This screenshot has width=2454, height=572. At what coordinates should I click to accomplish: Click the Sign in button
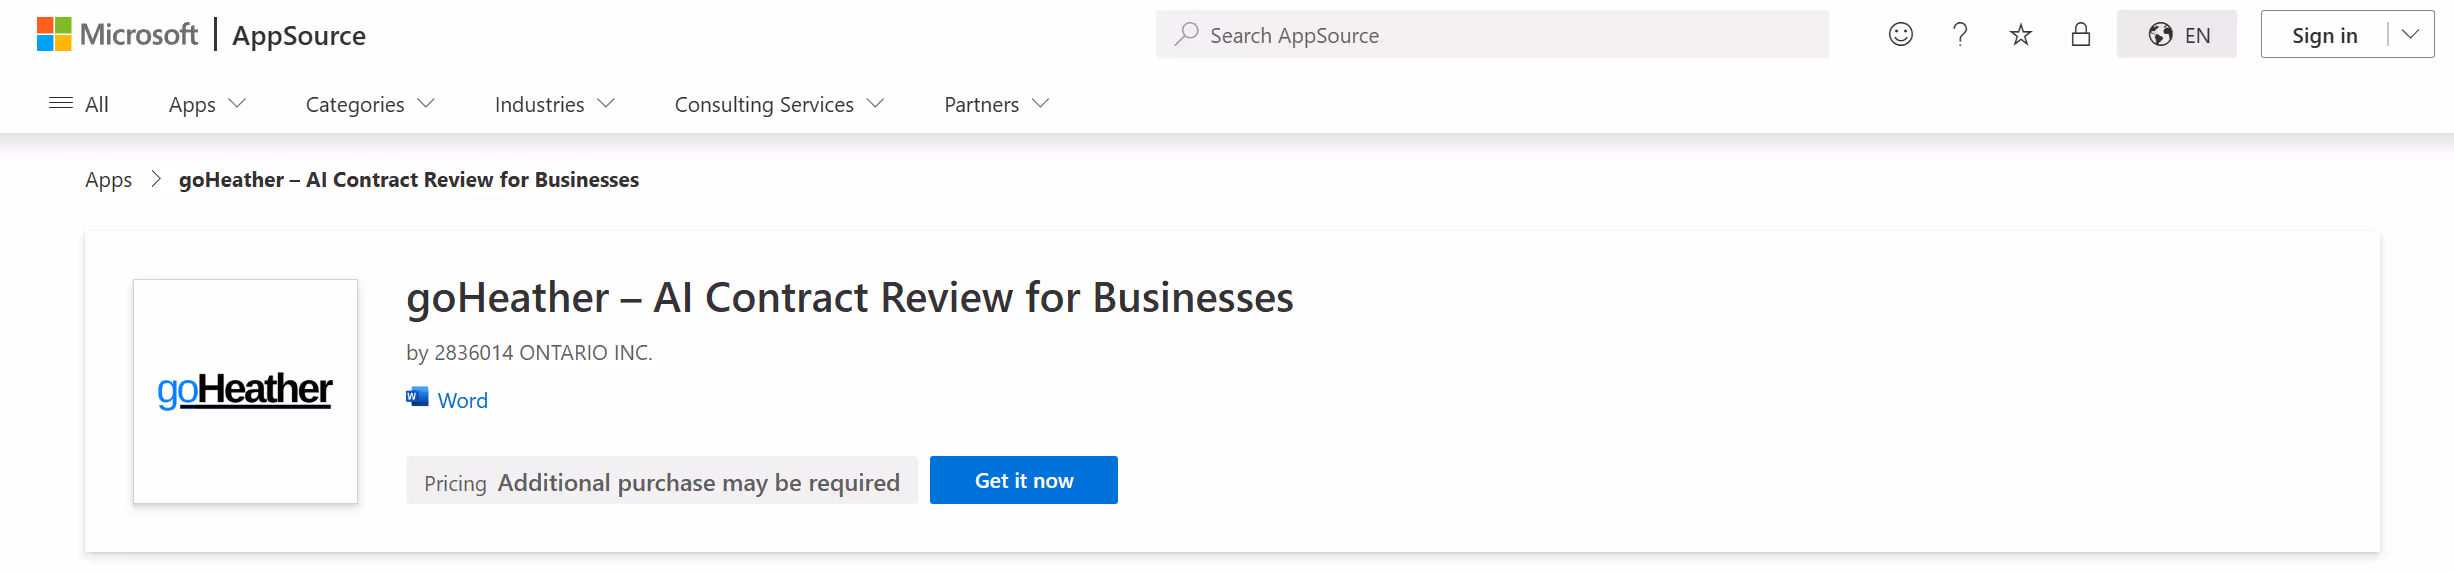pos(2324,35)
